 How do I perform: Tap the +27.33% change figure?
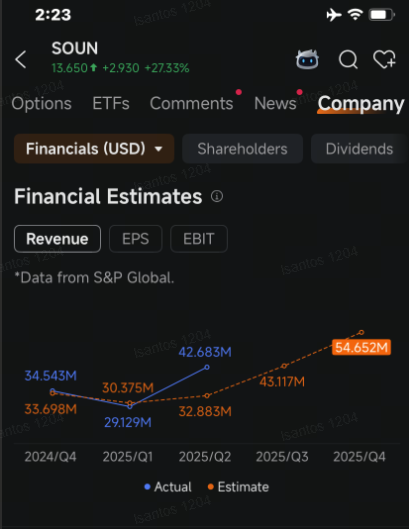(x=167, y=68)
